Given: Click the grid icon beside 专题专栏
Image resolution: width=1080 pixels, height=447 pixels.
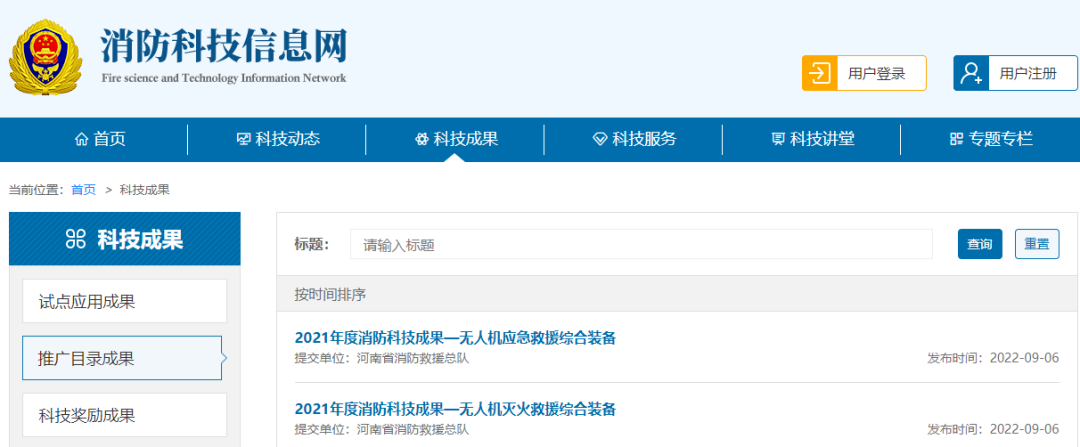Looking at the screenshot, I should (956, 140).
